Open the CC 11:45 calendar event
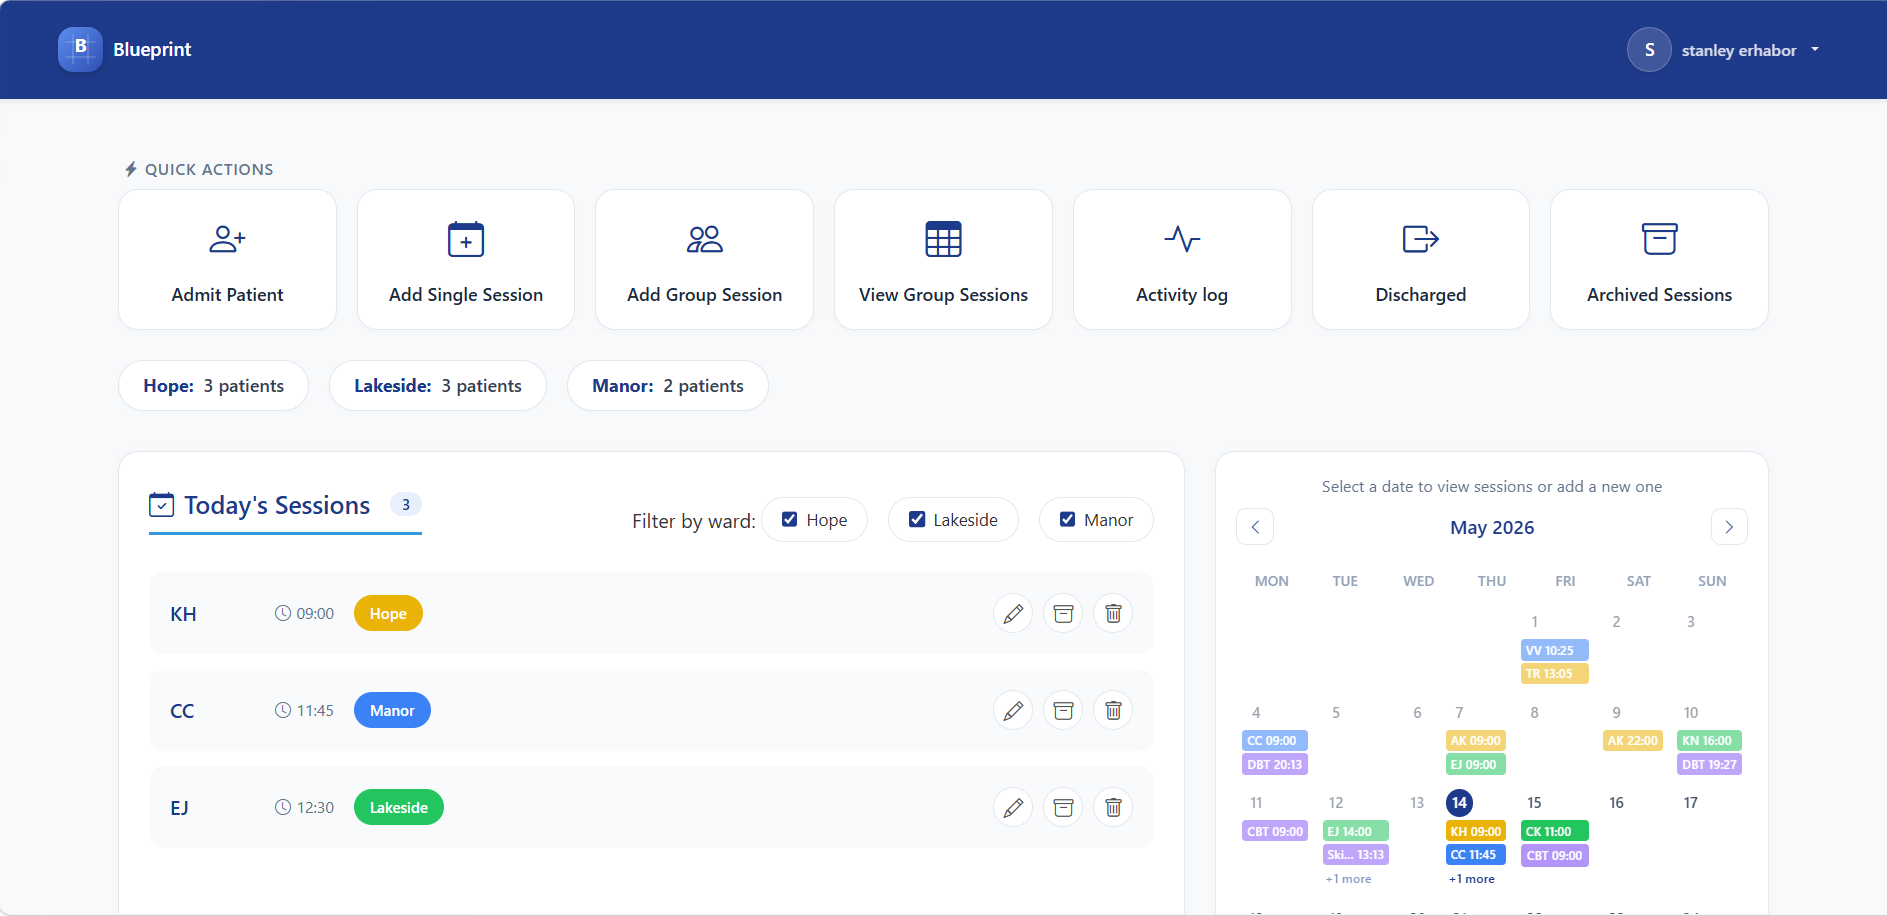The width and height of the screenshot is (1887, 916). (x=1476, y=855)
